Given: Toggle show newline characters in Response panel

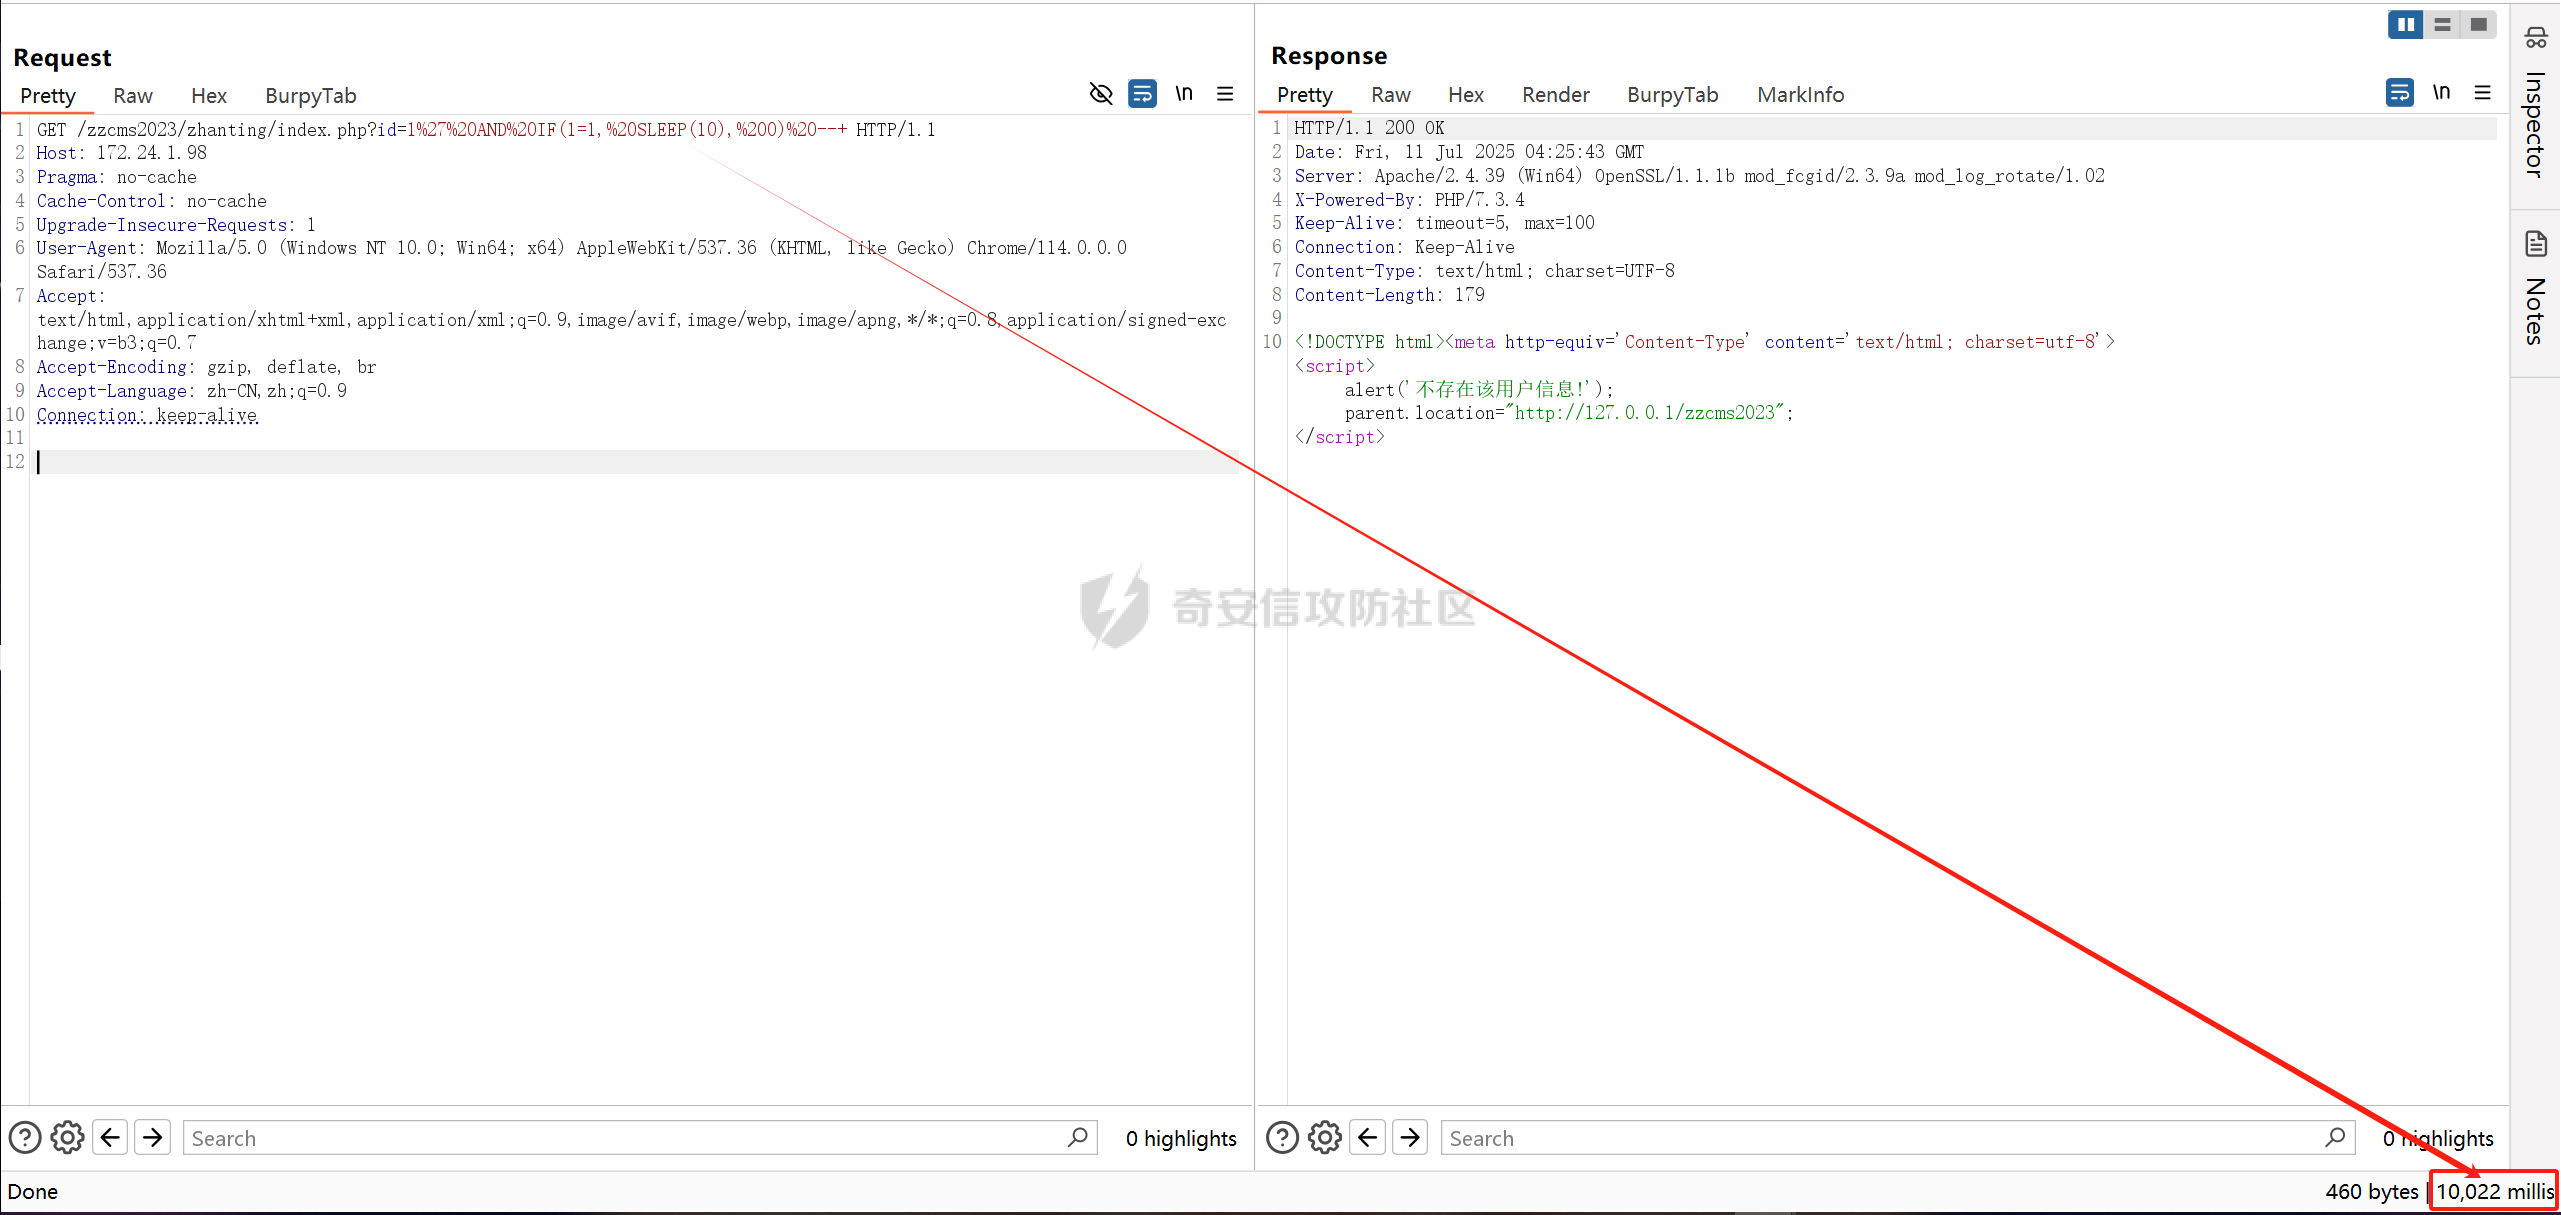Looking at the screenshot, I should [x=2441, y=93].
